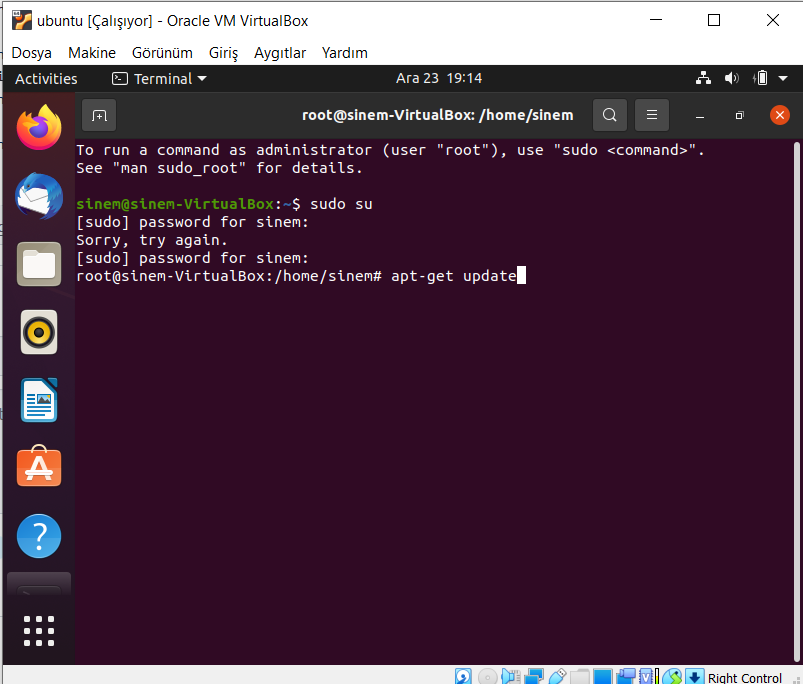Open the Activities overview
Image resolution: width=803 pixels, height=684 pixels.
coord(46,79)
